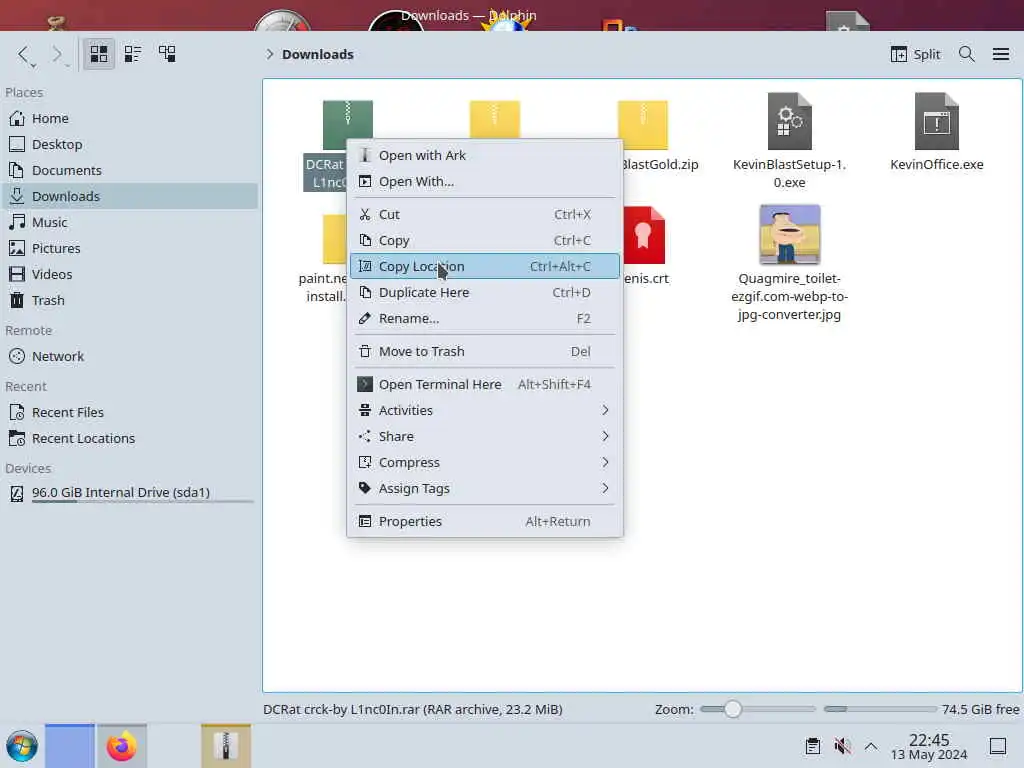Screen dimensions: 1024x768
Task: Open Documents in Places
Action: 131,170
